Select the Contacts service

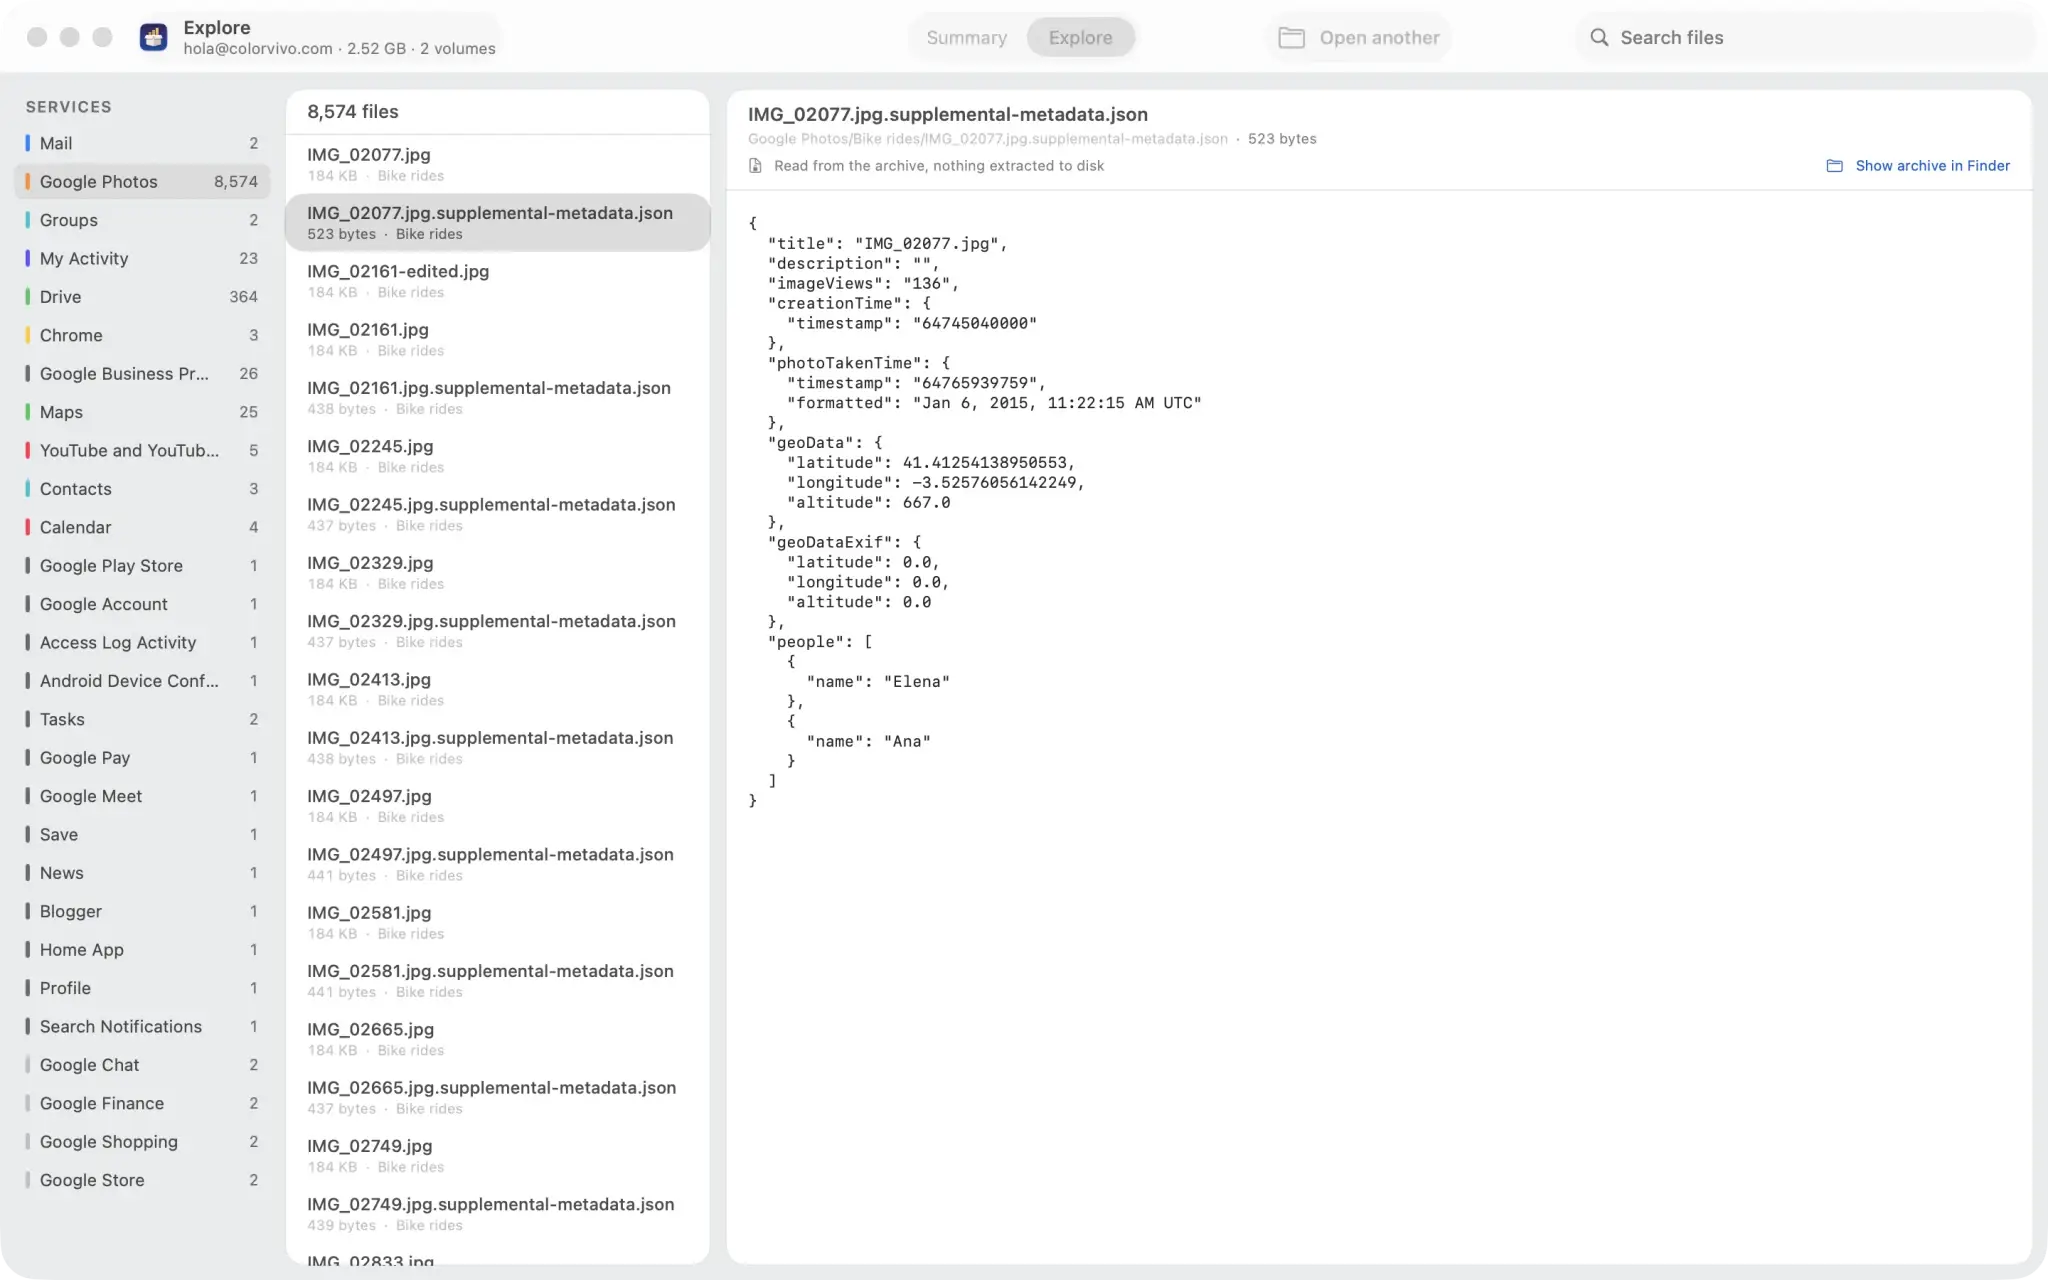coord(142,489)
